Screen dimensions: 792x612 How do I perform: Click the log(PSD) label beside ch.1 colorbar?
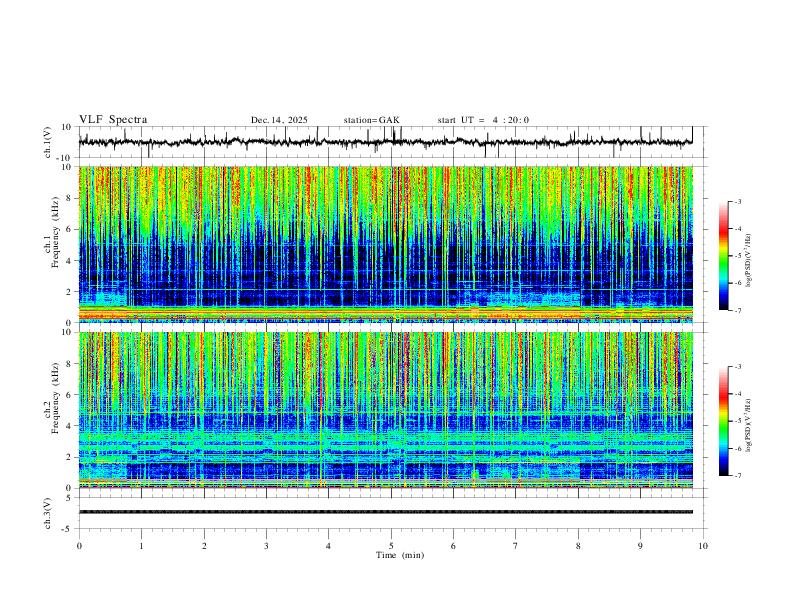click(x=748, y=260)
